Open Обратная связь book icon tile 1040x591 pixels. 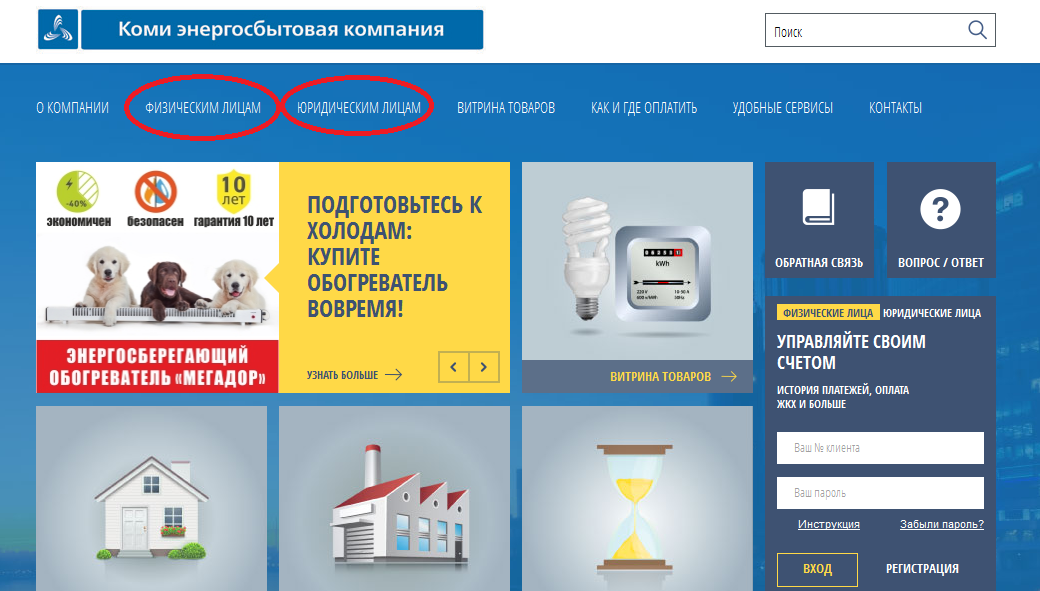(819, 220)
